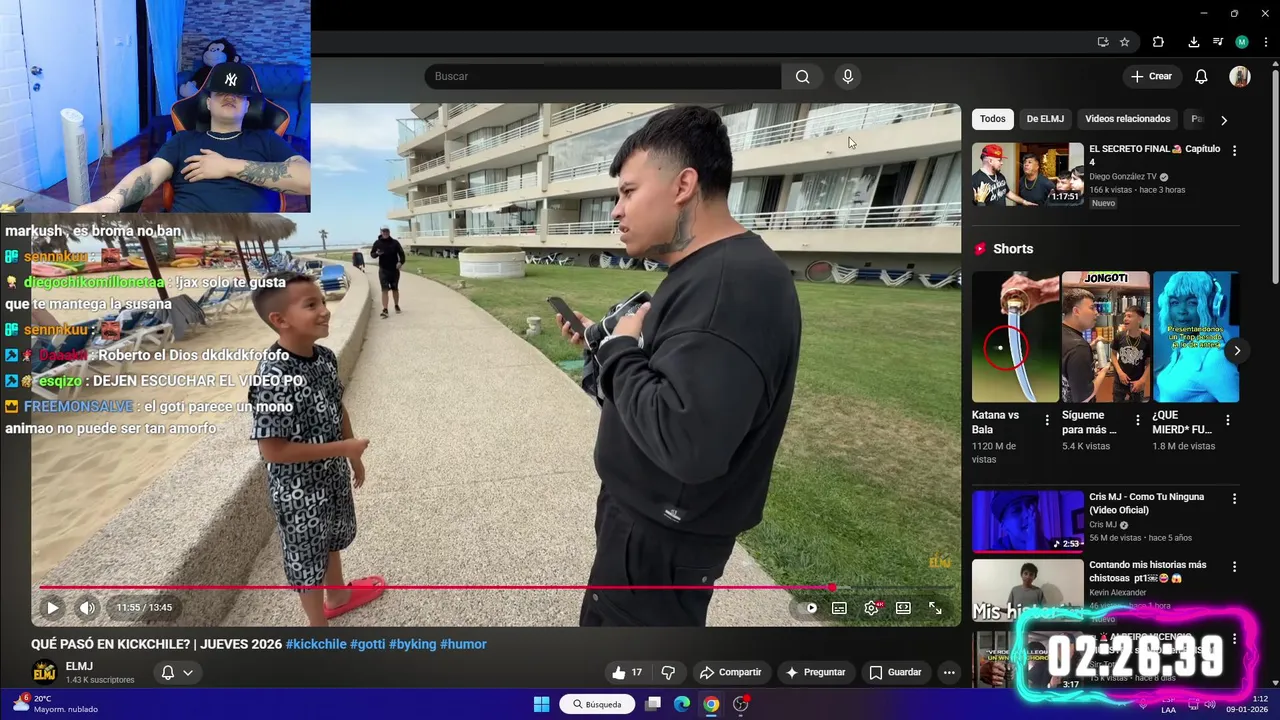Toggle subtitles/captions in the player
Image resolution: width=1280 pixels, height=720 pixels.
click(x=840, y=608)
